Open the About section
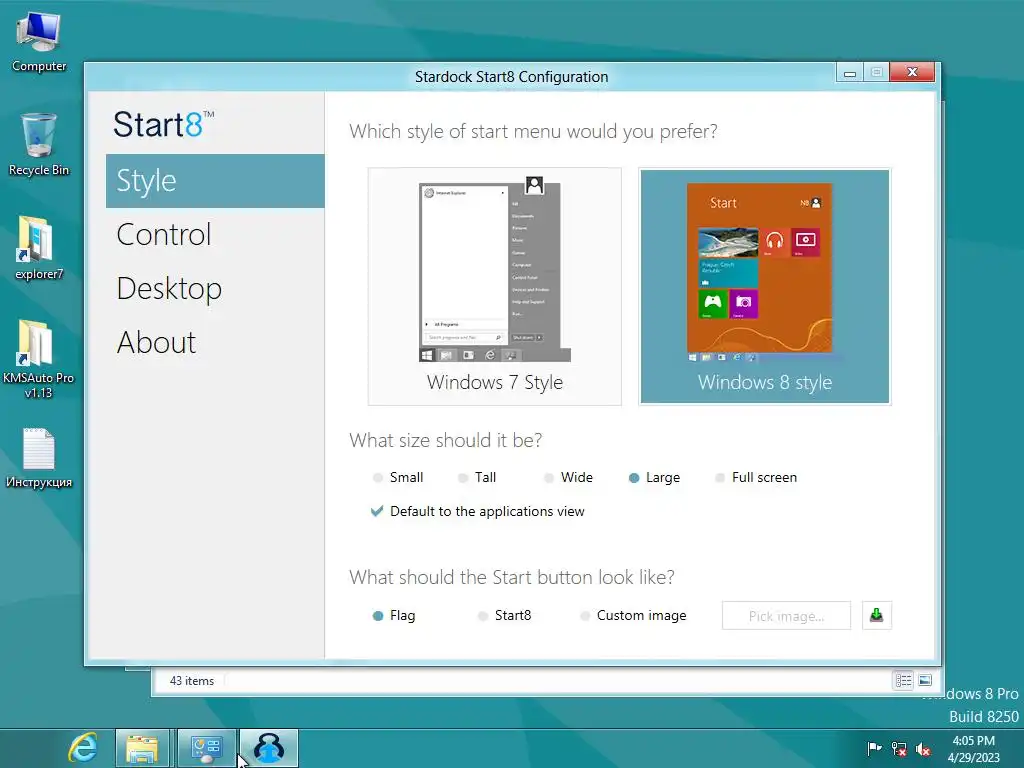The height and width of the screenshot is (768, 1024). click(x=215, y=342)
